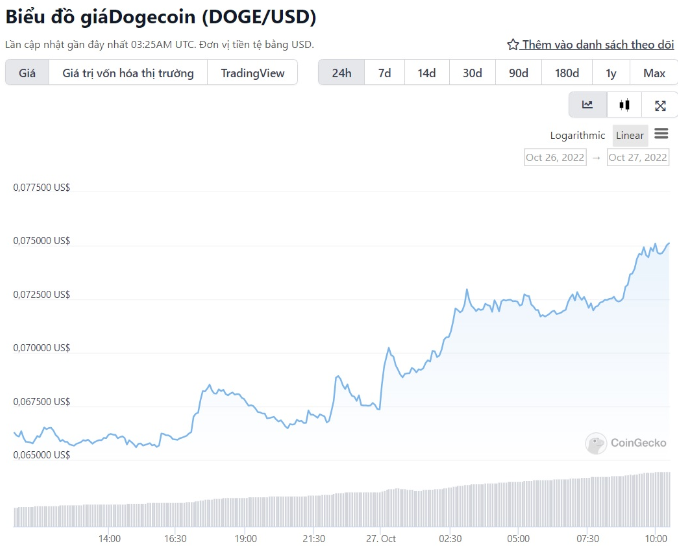Choose the 1y time range
The width and height of the screenshot is (678, 549).
(x=611, y=73)
